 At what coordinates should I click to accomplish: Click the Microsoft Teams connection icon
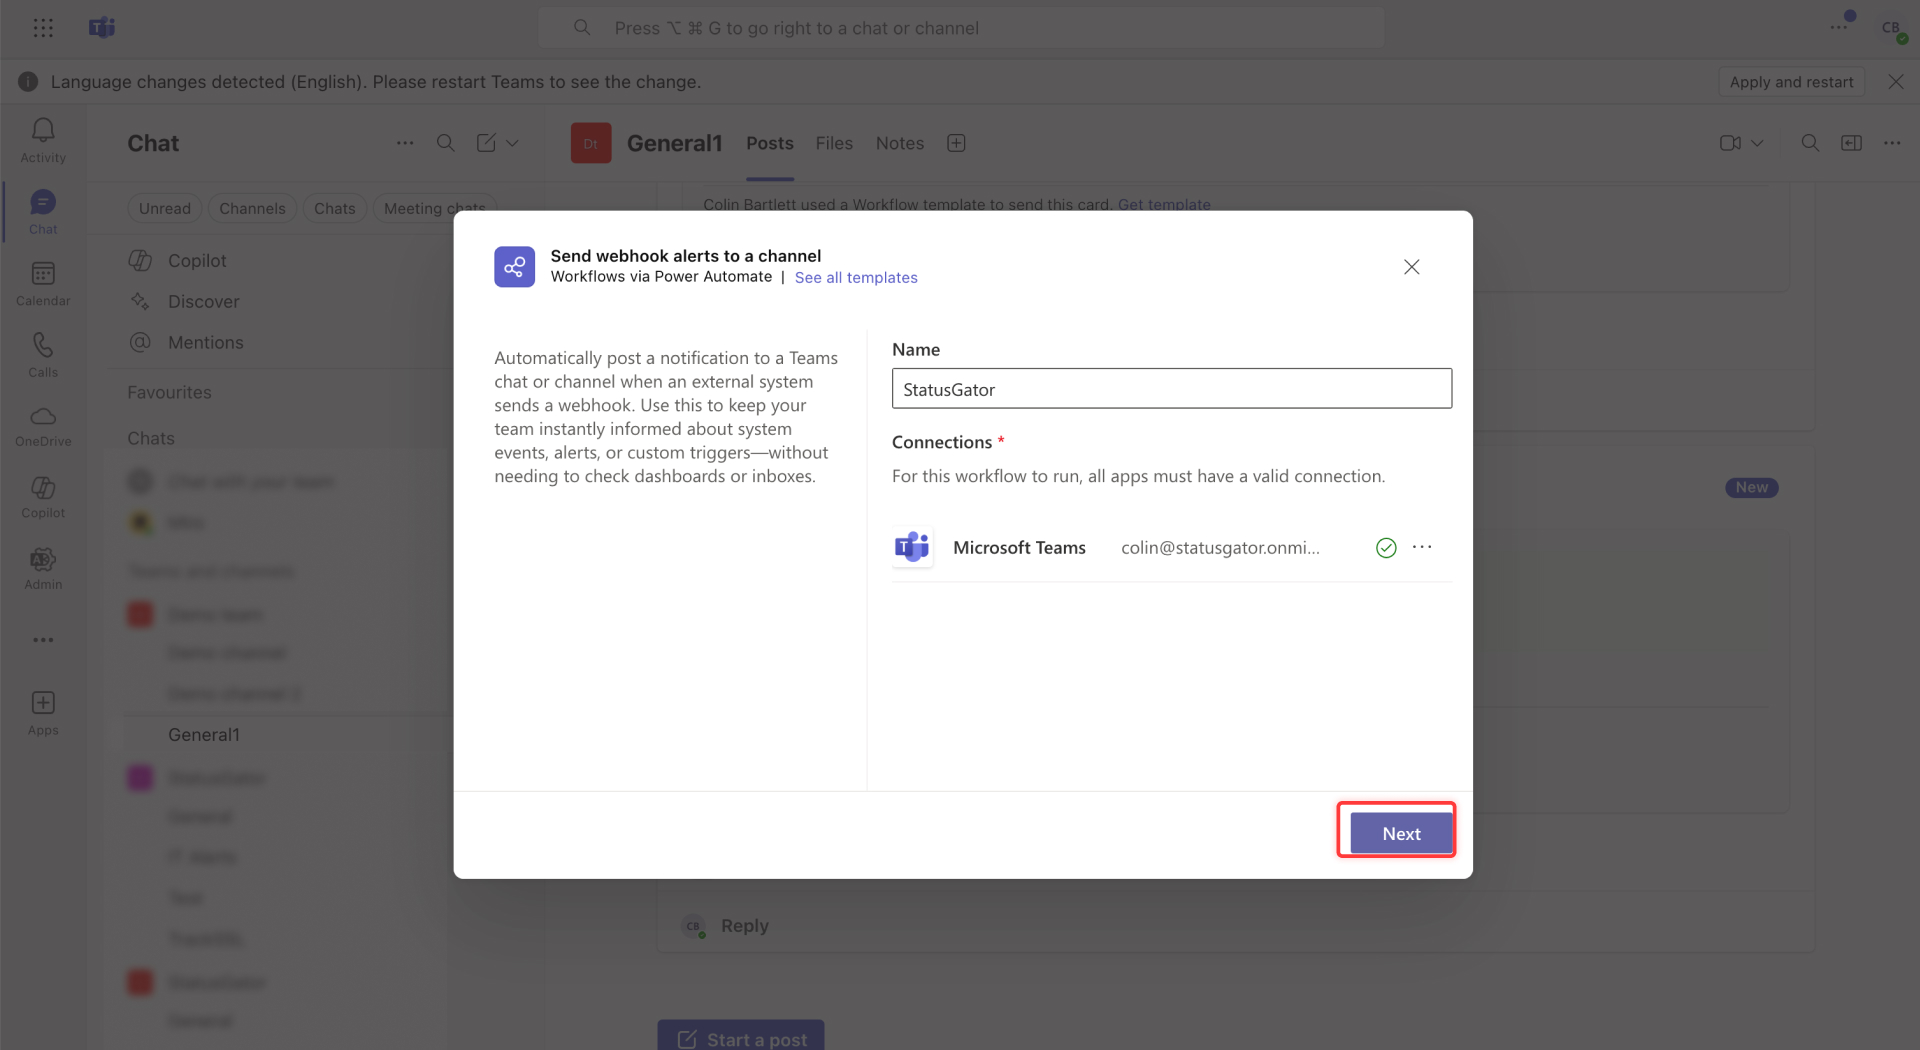coord(912,547)
